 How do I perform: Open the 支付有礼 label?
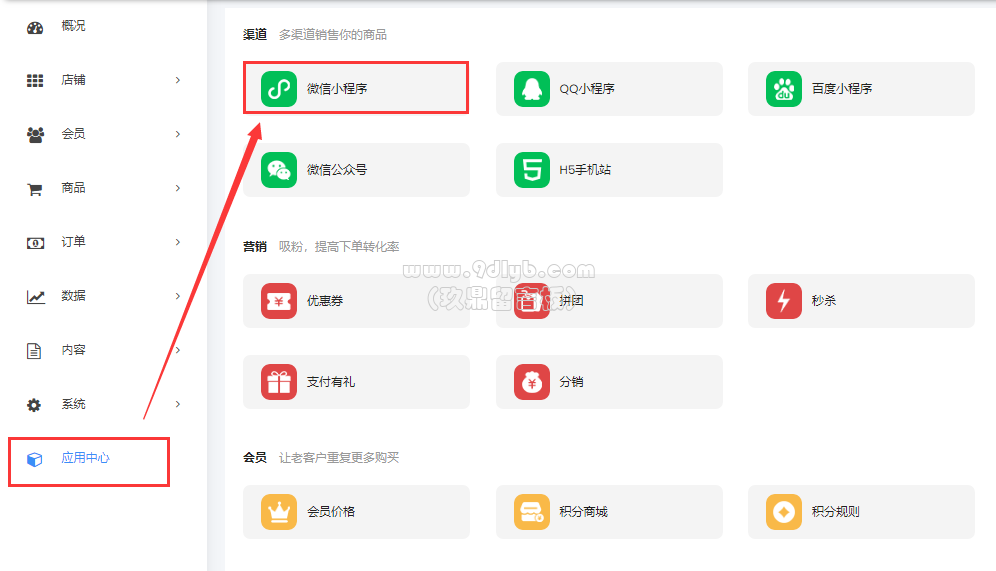[x=330, y=382]
